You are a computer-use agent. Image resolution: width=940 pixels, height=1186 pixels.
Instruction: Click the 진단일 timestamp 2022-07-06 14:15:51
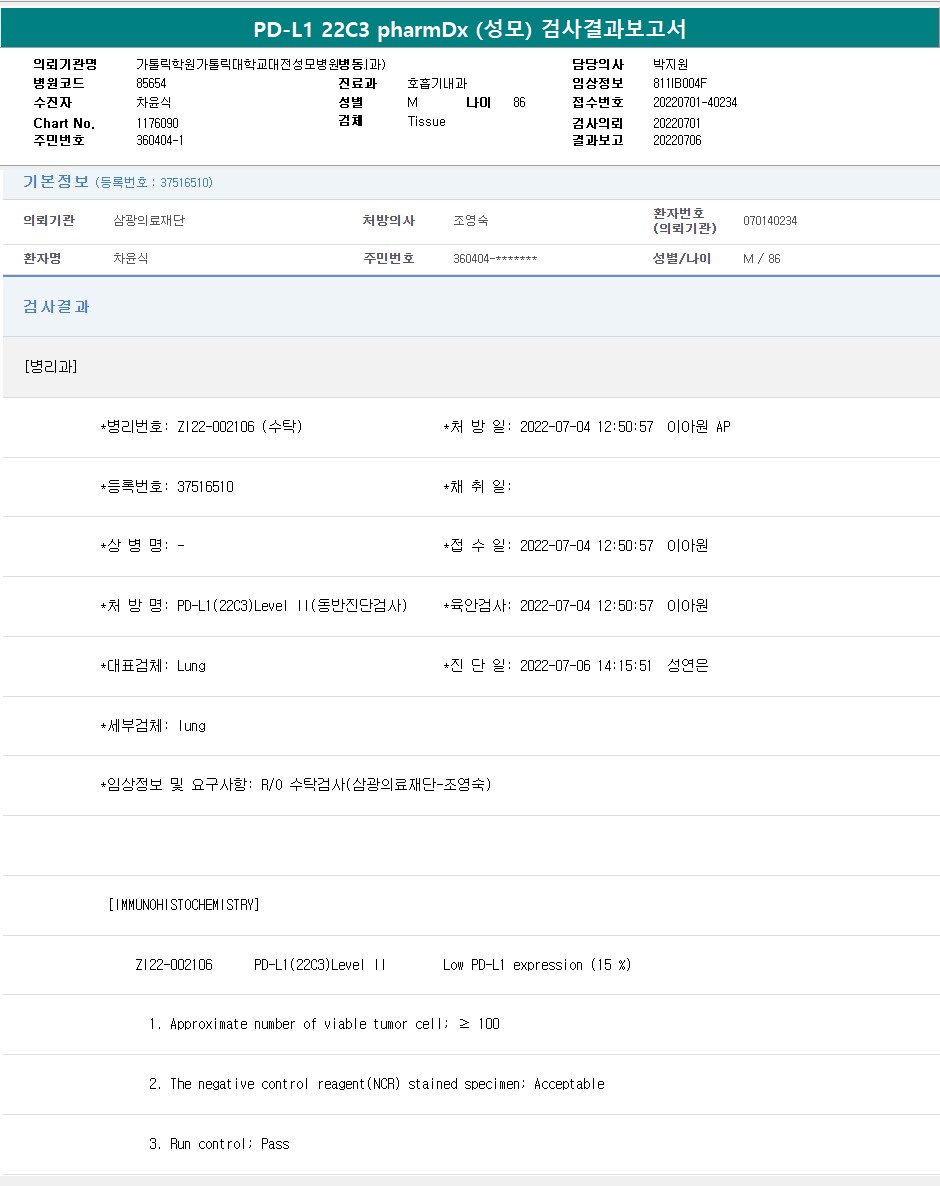(x=585, y=666)
